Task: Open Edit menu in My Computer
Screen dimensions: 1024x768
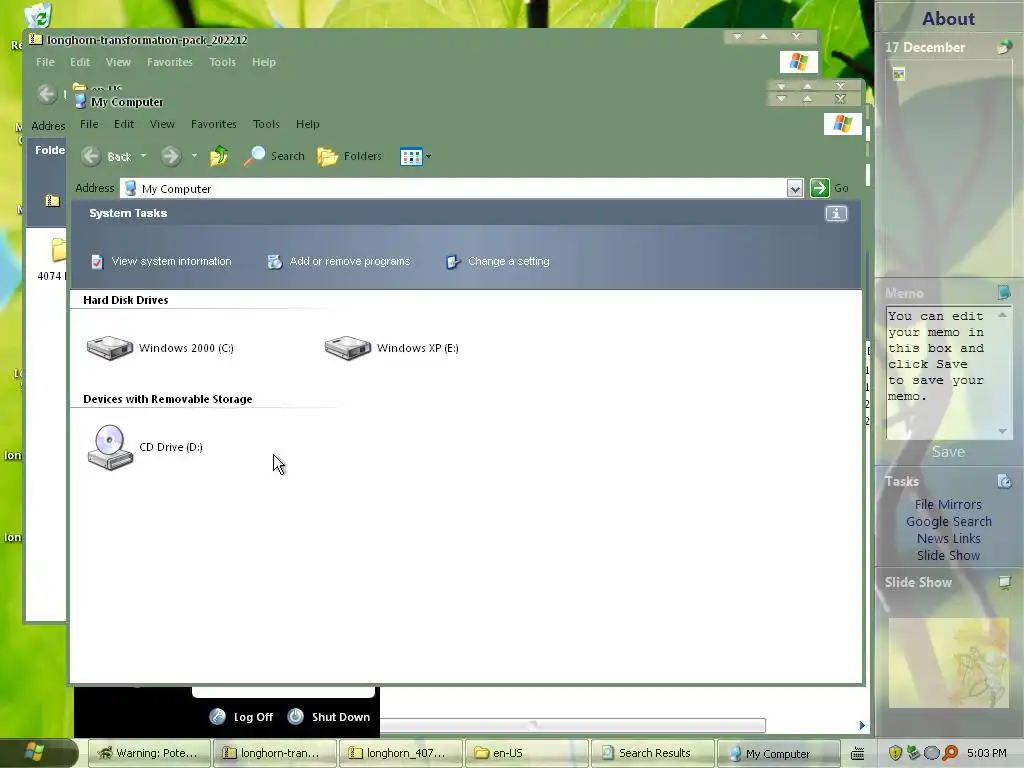Action: coord(124,124)
